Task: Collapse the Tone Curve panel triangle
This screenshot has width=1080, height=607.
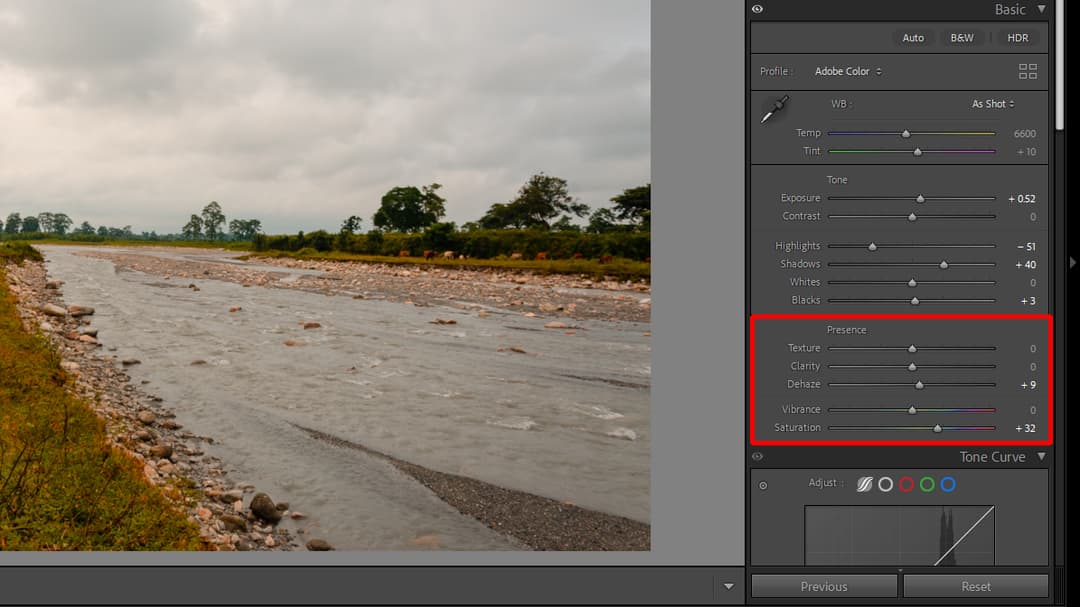Action: (1041, 456)
